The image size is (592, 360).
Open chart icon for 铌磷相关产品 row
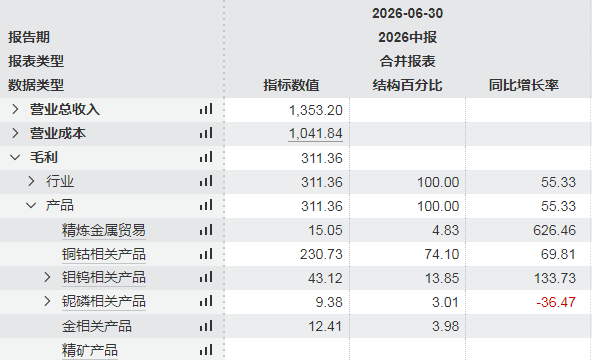(x=206, y=302)
